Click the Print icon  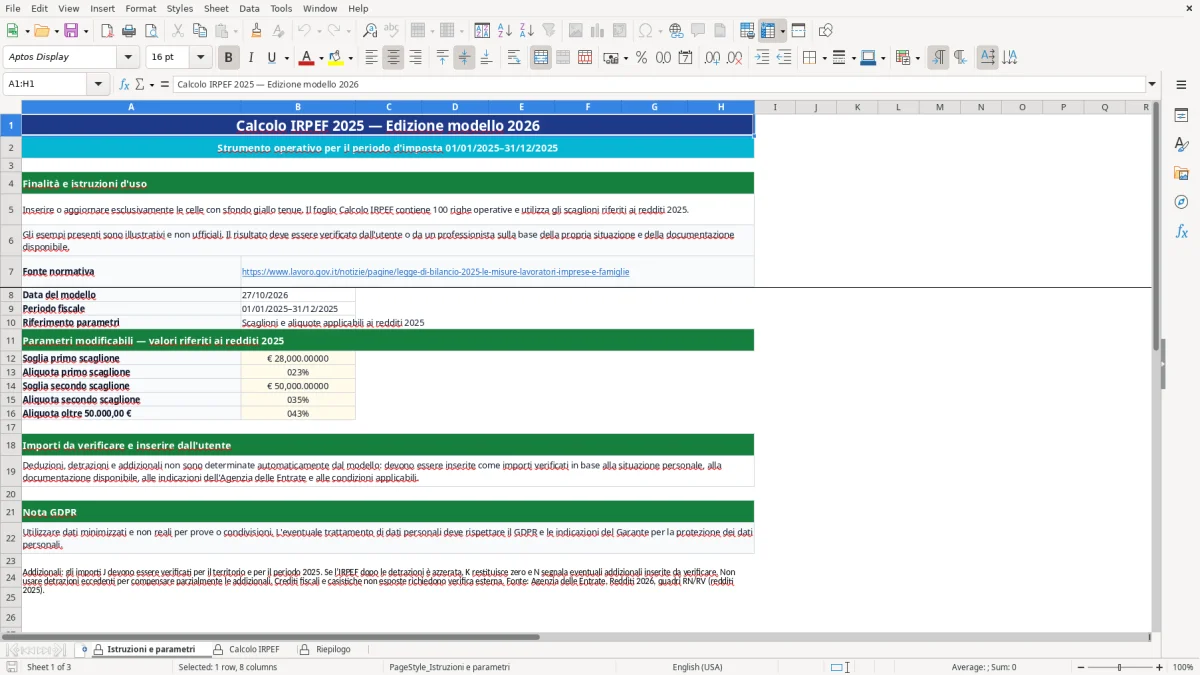(x=129, y=31)
